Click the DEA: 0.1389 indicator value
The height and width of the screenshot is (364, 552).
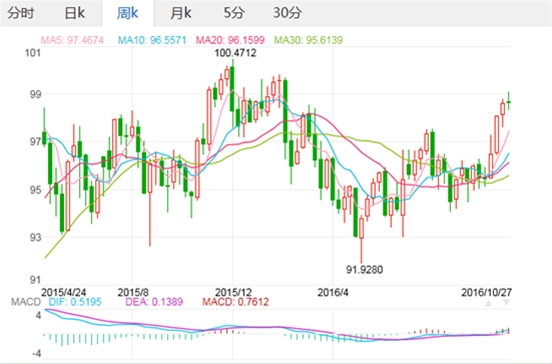pyautogui.click(x=154, y=302)
